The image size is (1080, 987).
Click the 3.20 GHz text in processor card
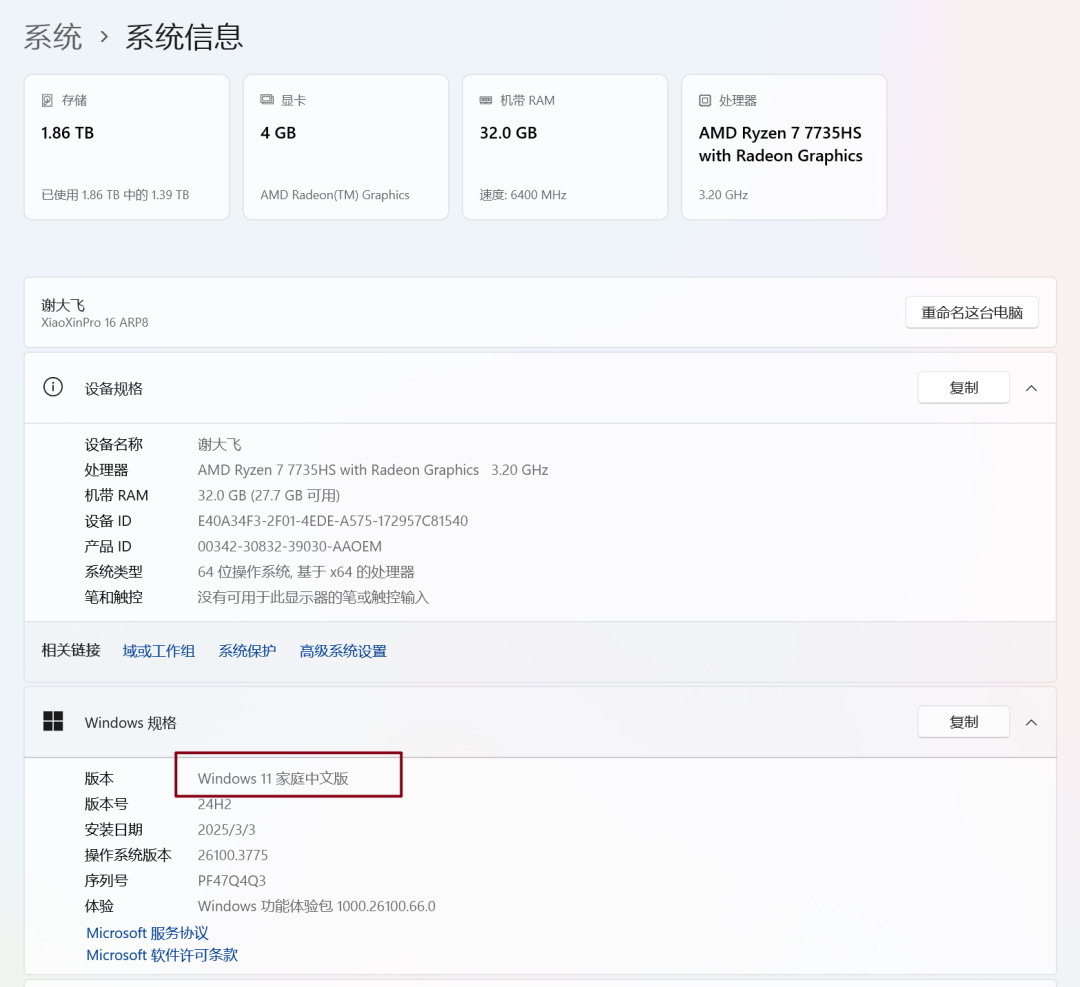pyautogui.click(x=723, y=195)
